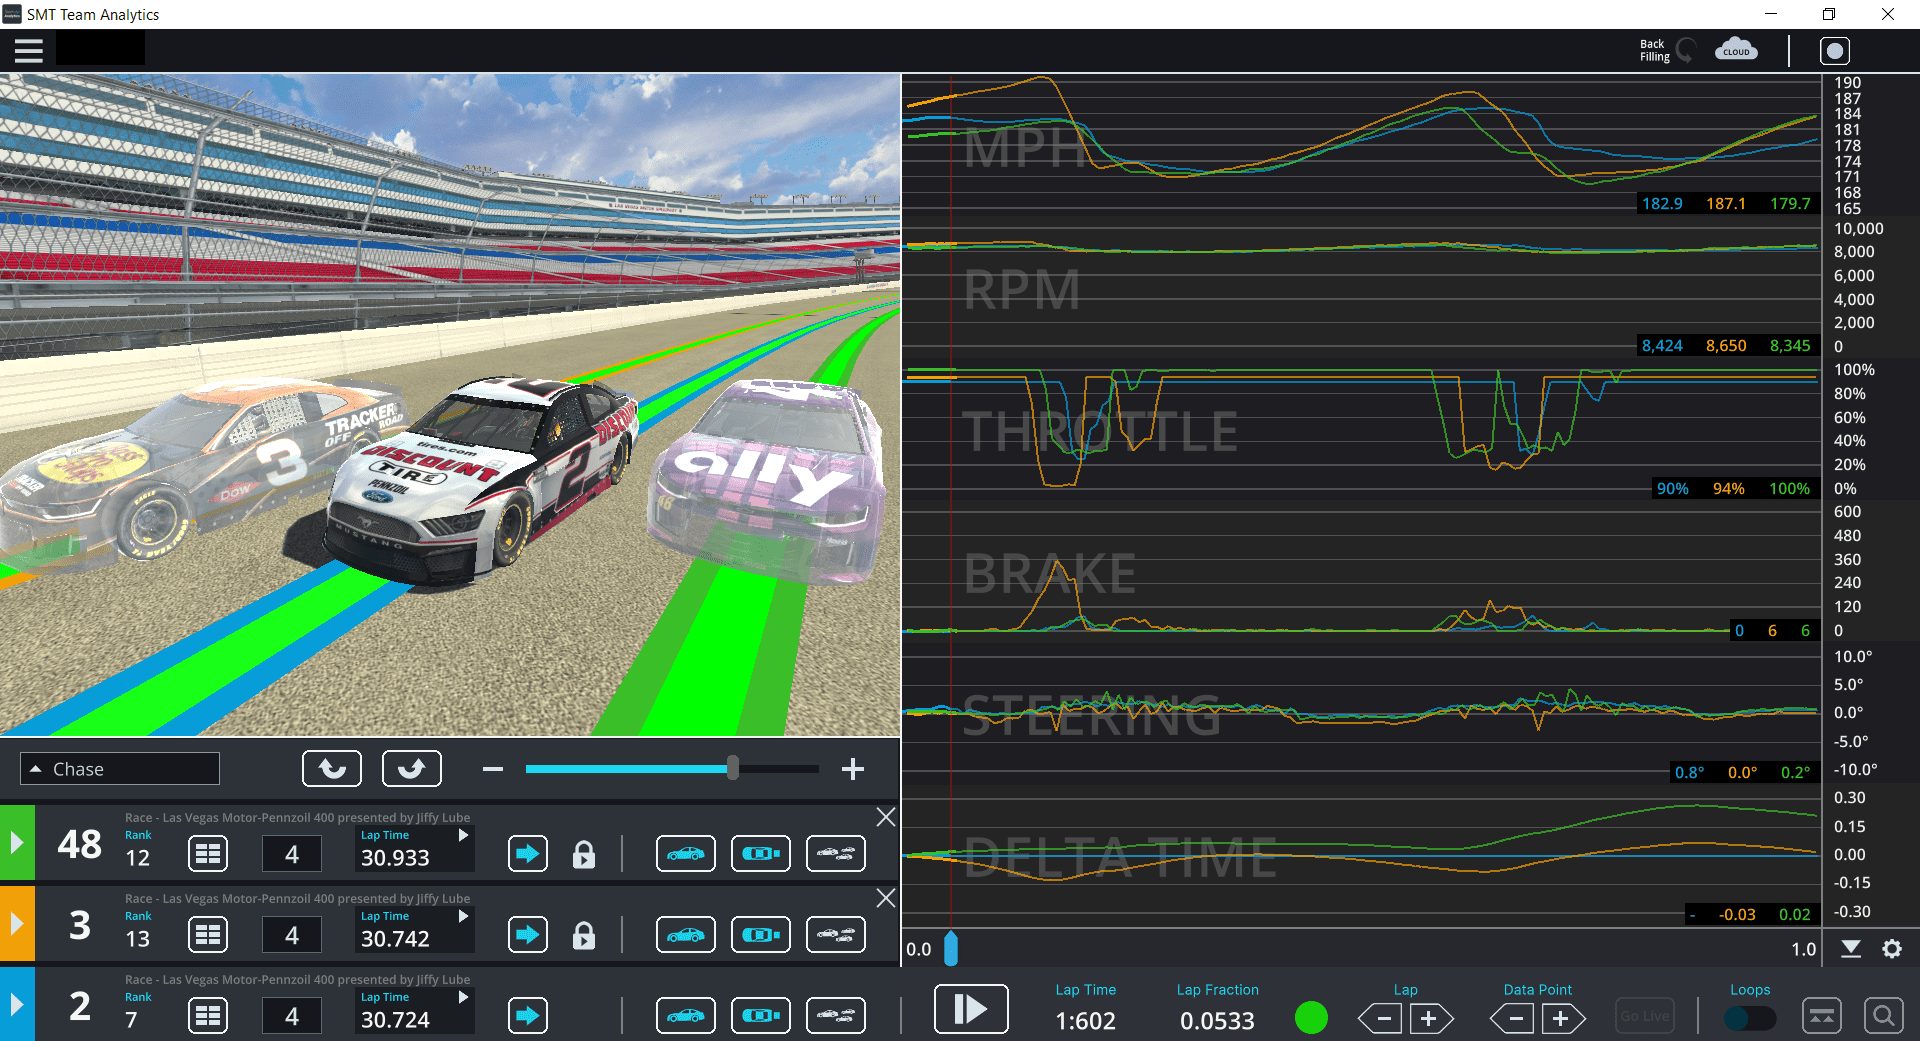1920x1041 pixels.
Task: Open the data table for car 3
Action: pos(208,935)
